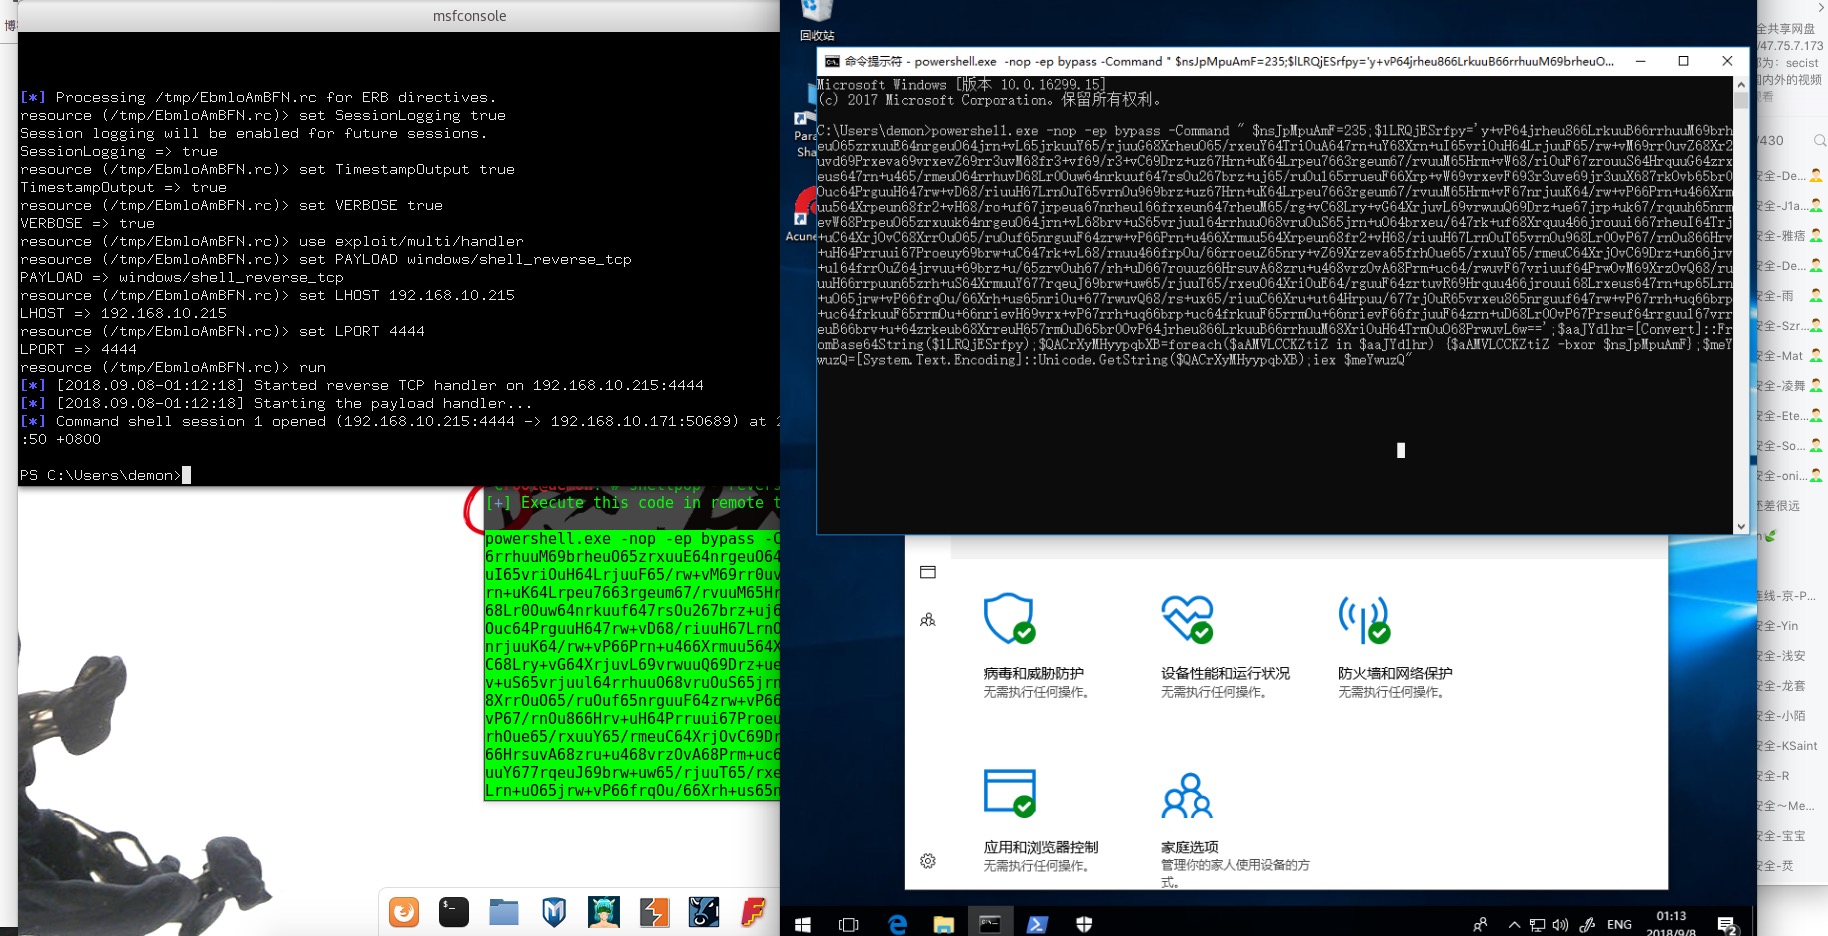Select the 安全-雅痞 contact in the chat list
Viewport: 1828px width, 936px height.
click(1791, 236)
